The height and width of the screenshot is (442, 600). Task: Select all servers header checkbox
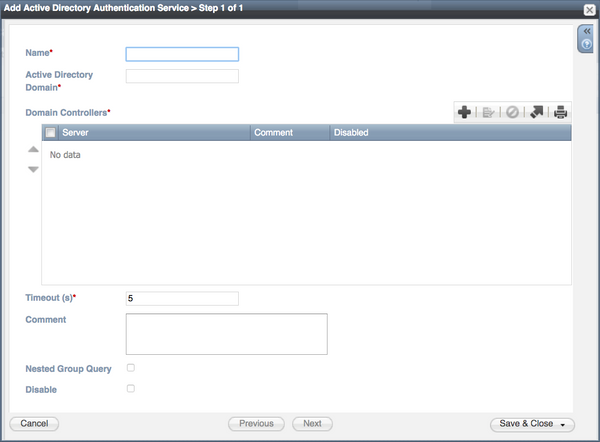pyautogui.click(x=51, y=132)
